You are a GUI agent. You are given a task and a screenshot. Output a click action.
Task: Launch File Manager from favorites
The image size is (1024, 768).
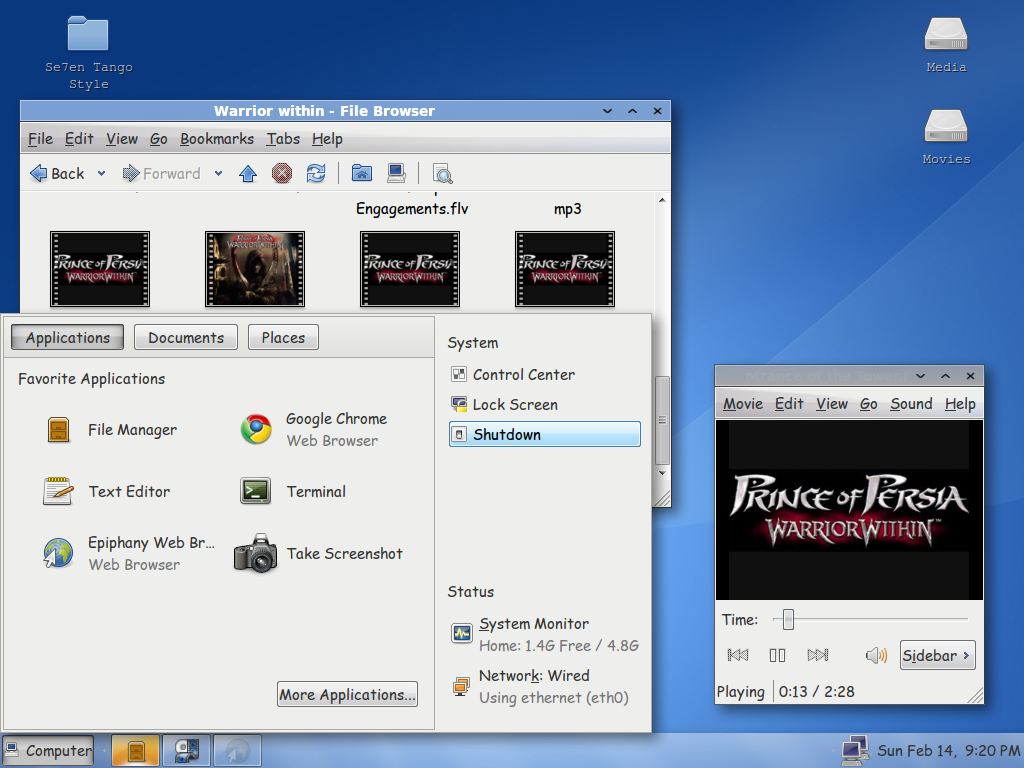111,430
